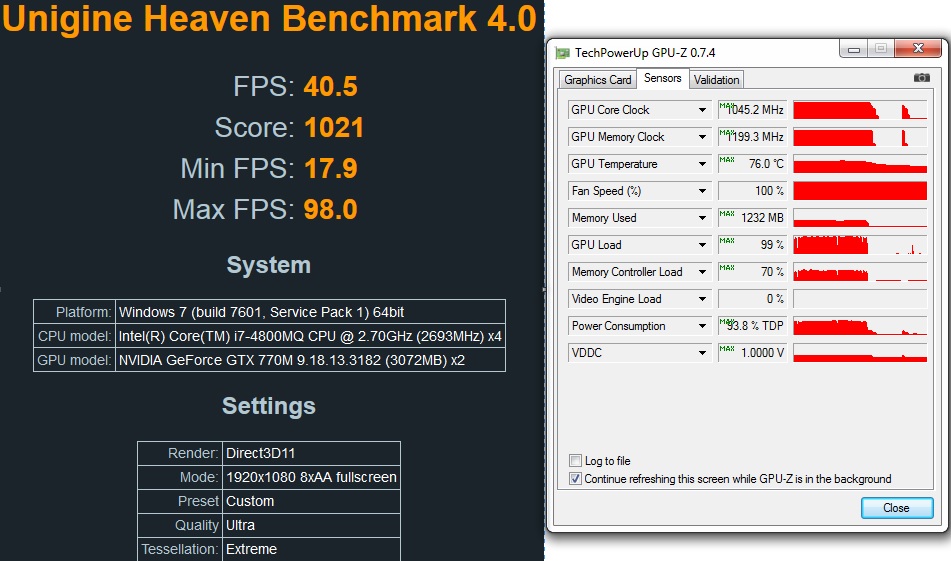The width and height of the screenshot is (951, 561).
Task: Click the GPU Temperature history graph
Action: click(x=860, y=164)
